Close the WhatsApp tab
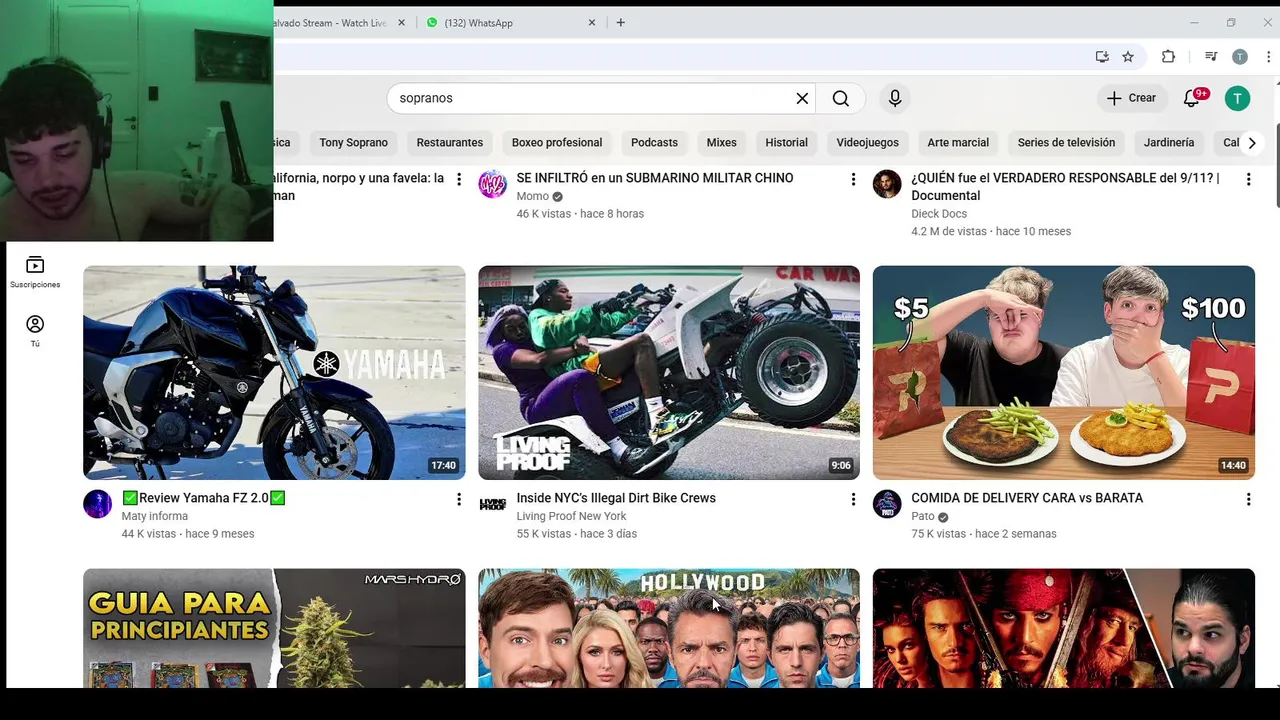The height and width of the screenshot is (720, 1280). click(591, 22)
